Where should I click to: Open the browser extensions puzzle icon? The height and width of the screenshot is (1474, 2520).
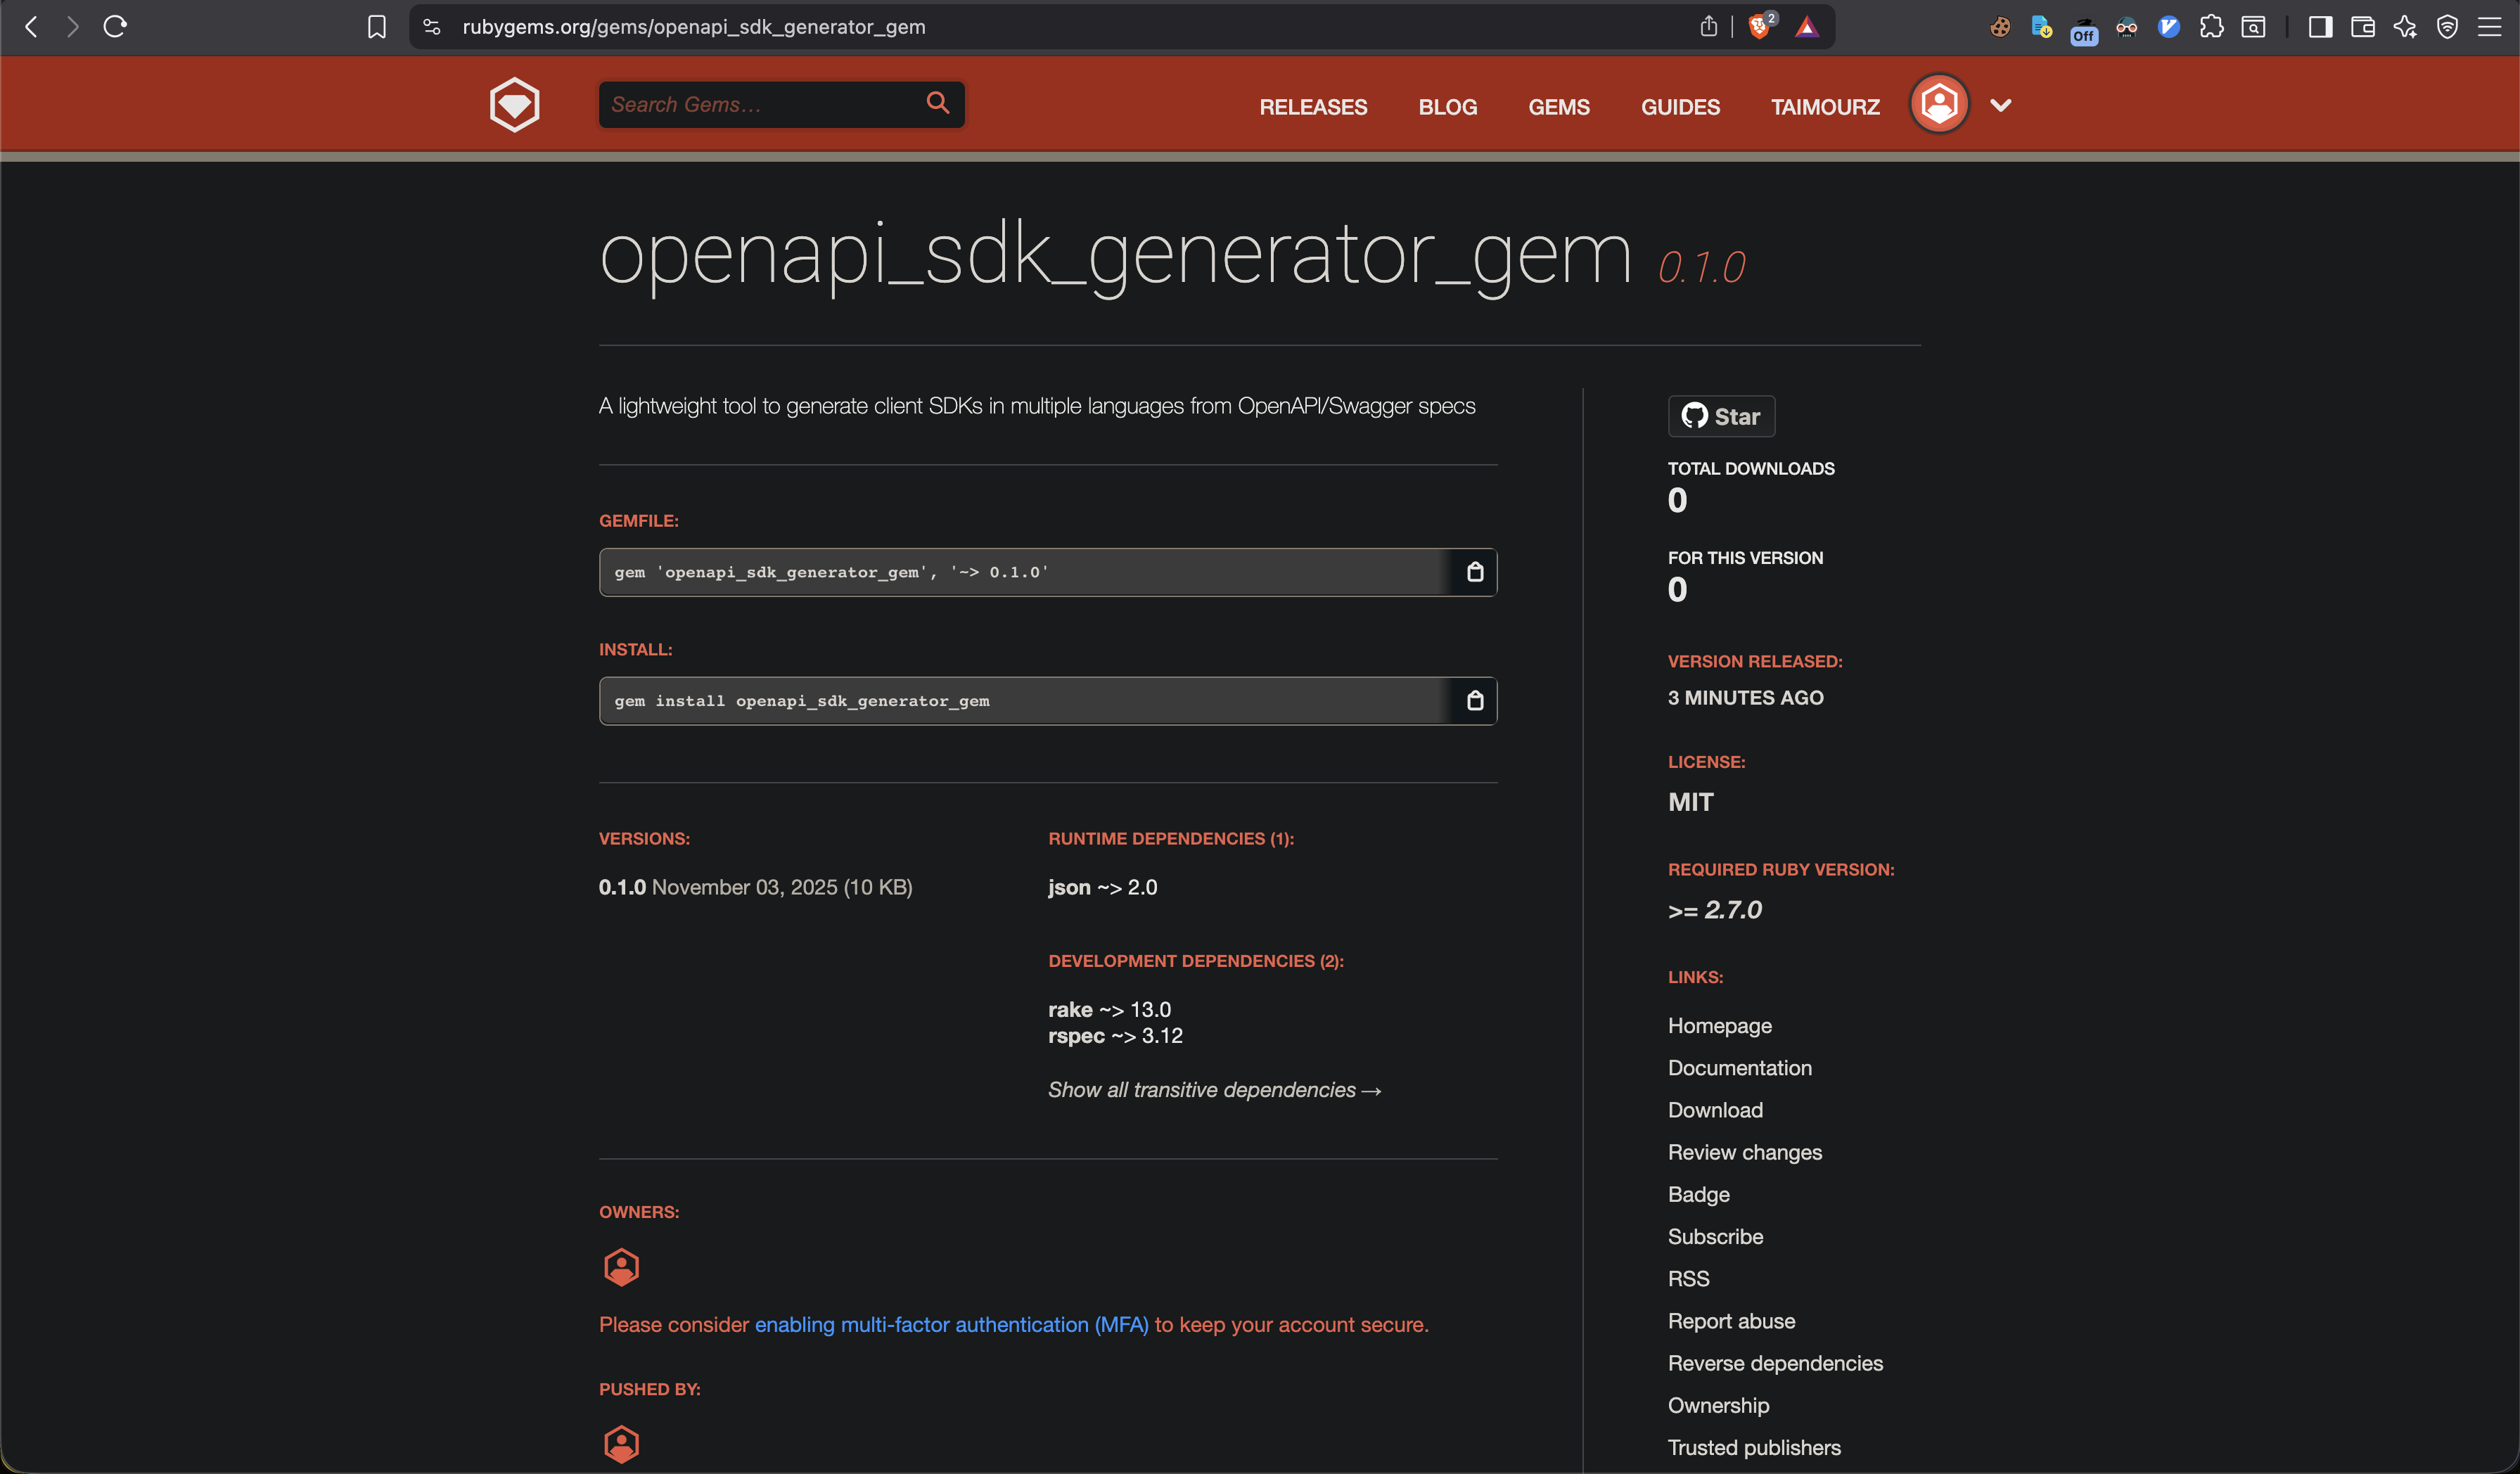coord(2211,27)
